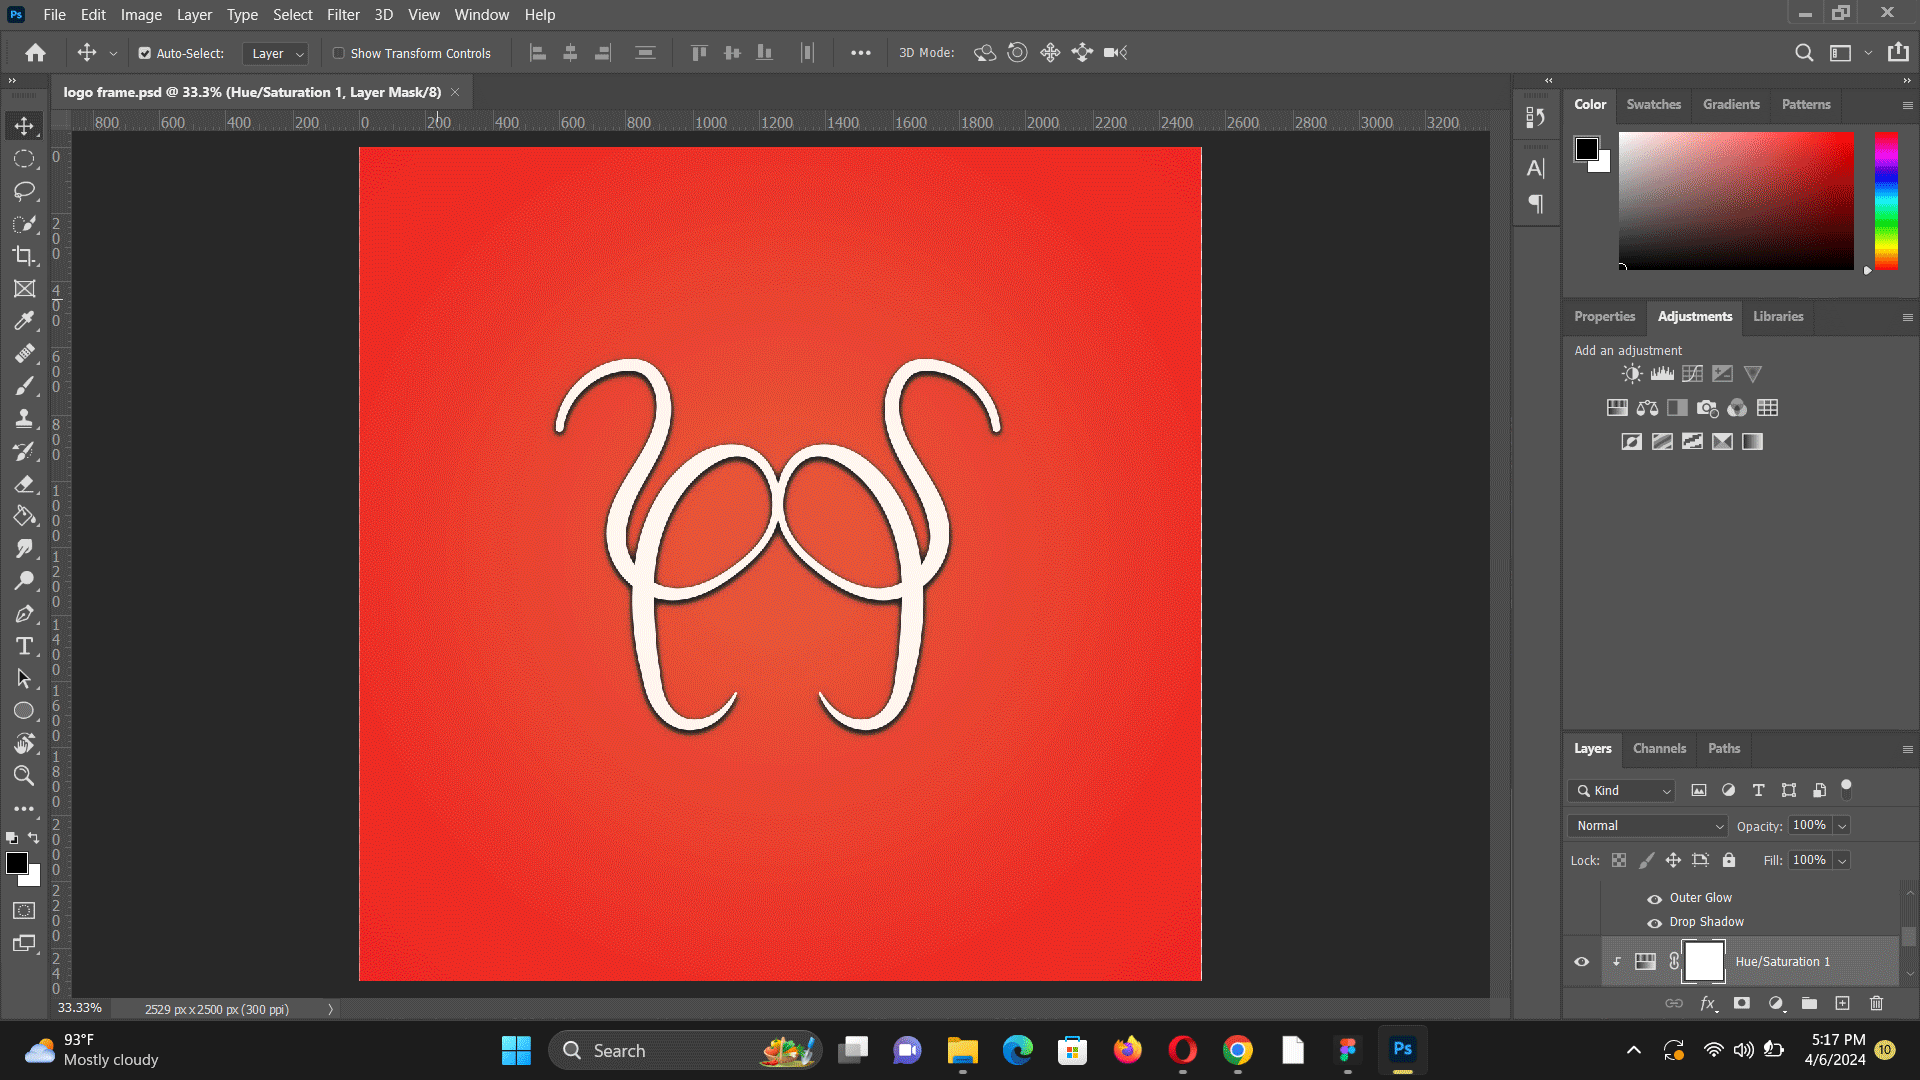1920x1080 pixels.
Task: Add a Color Balance adjustment
Action: (x=1647, y=408)
